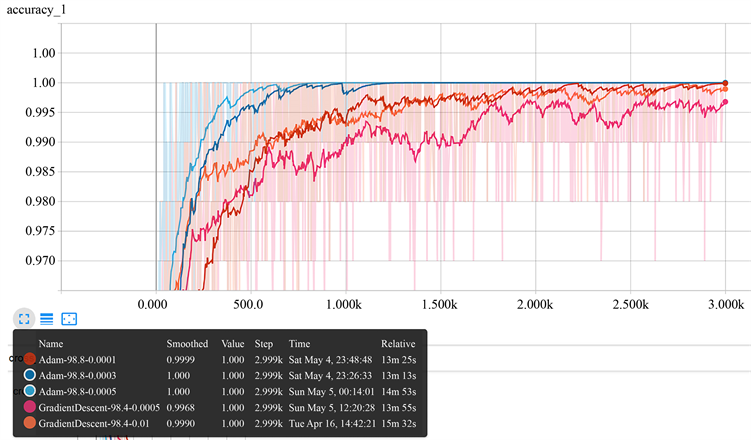
Task: Click the Adam-98.8-0.0005 light blue circle
Action: point(29,390)
